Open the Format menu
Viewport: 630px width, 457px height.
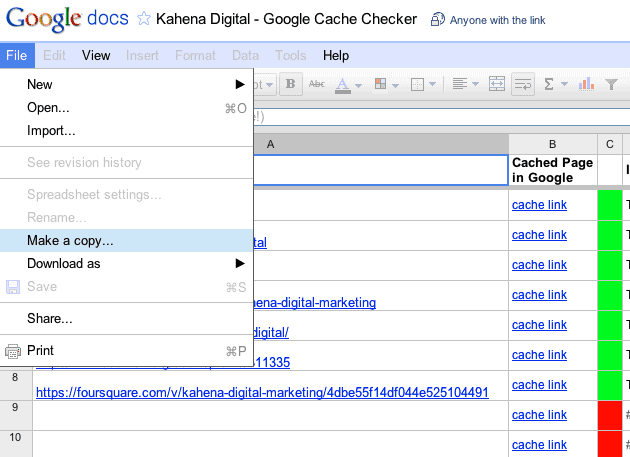(x=195, y=55)
